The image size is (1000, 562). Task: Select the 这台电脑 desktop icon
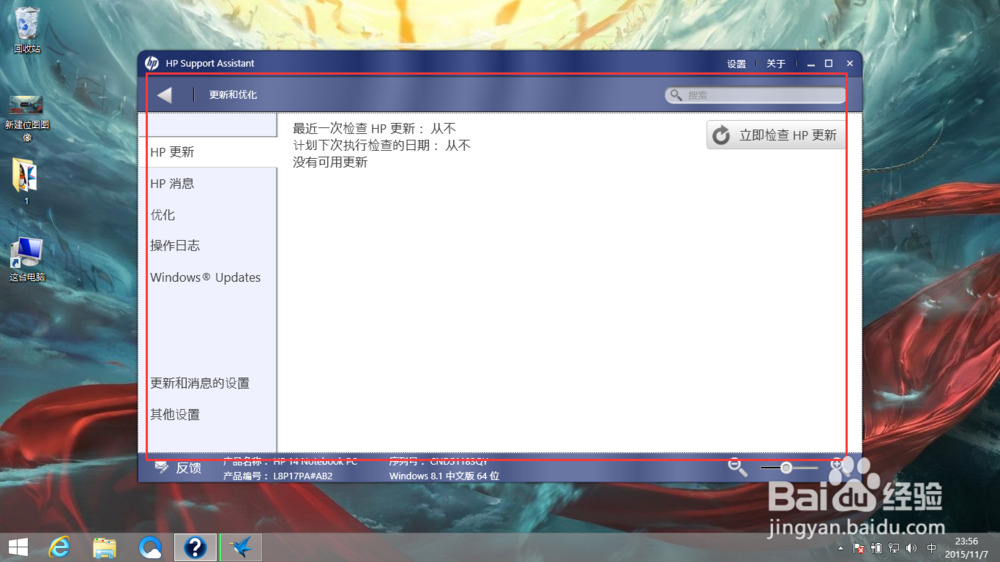(27, 259)
